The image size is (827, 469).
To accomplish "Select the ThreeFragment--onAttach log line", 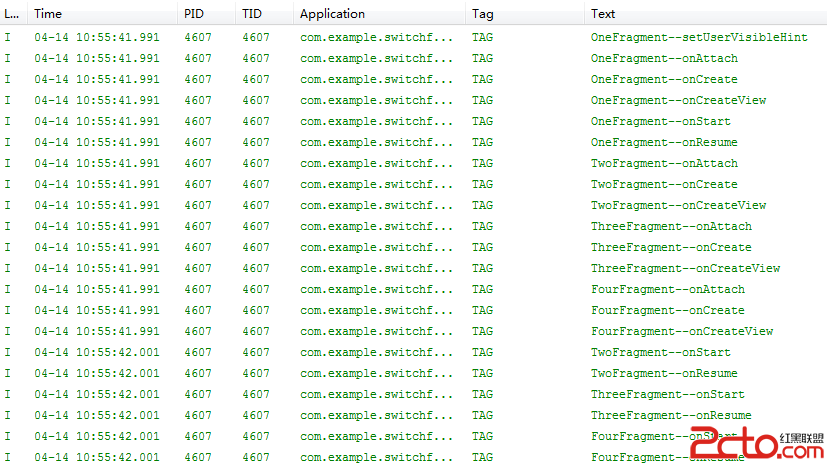I will (670, 226).
